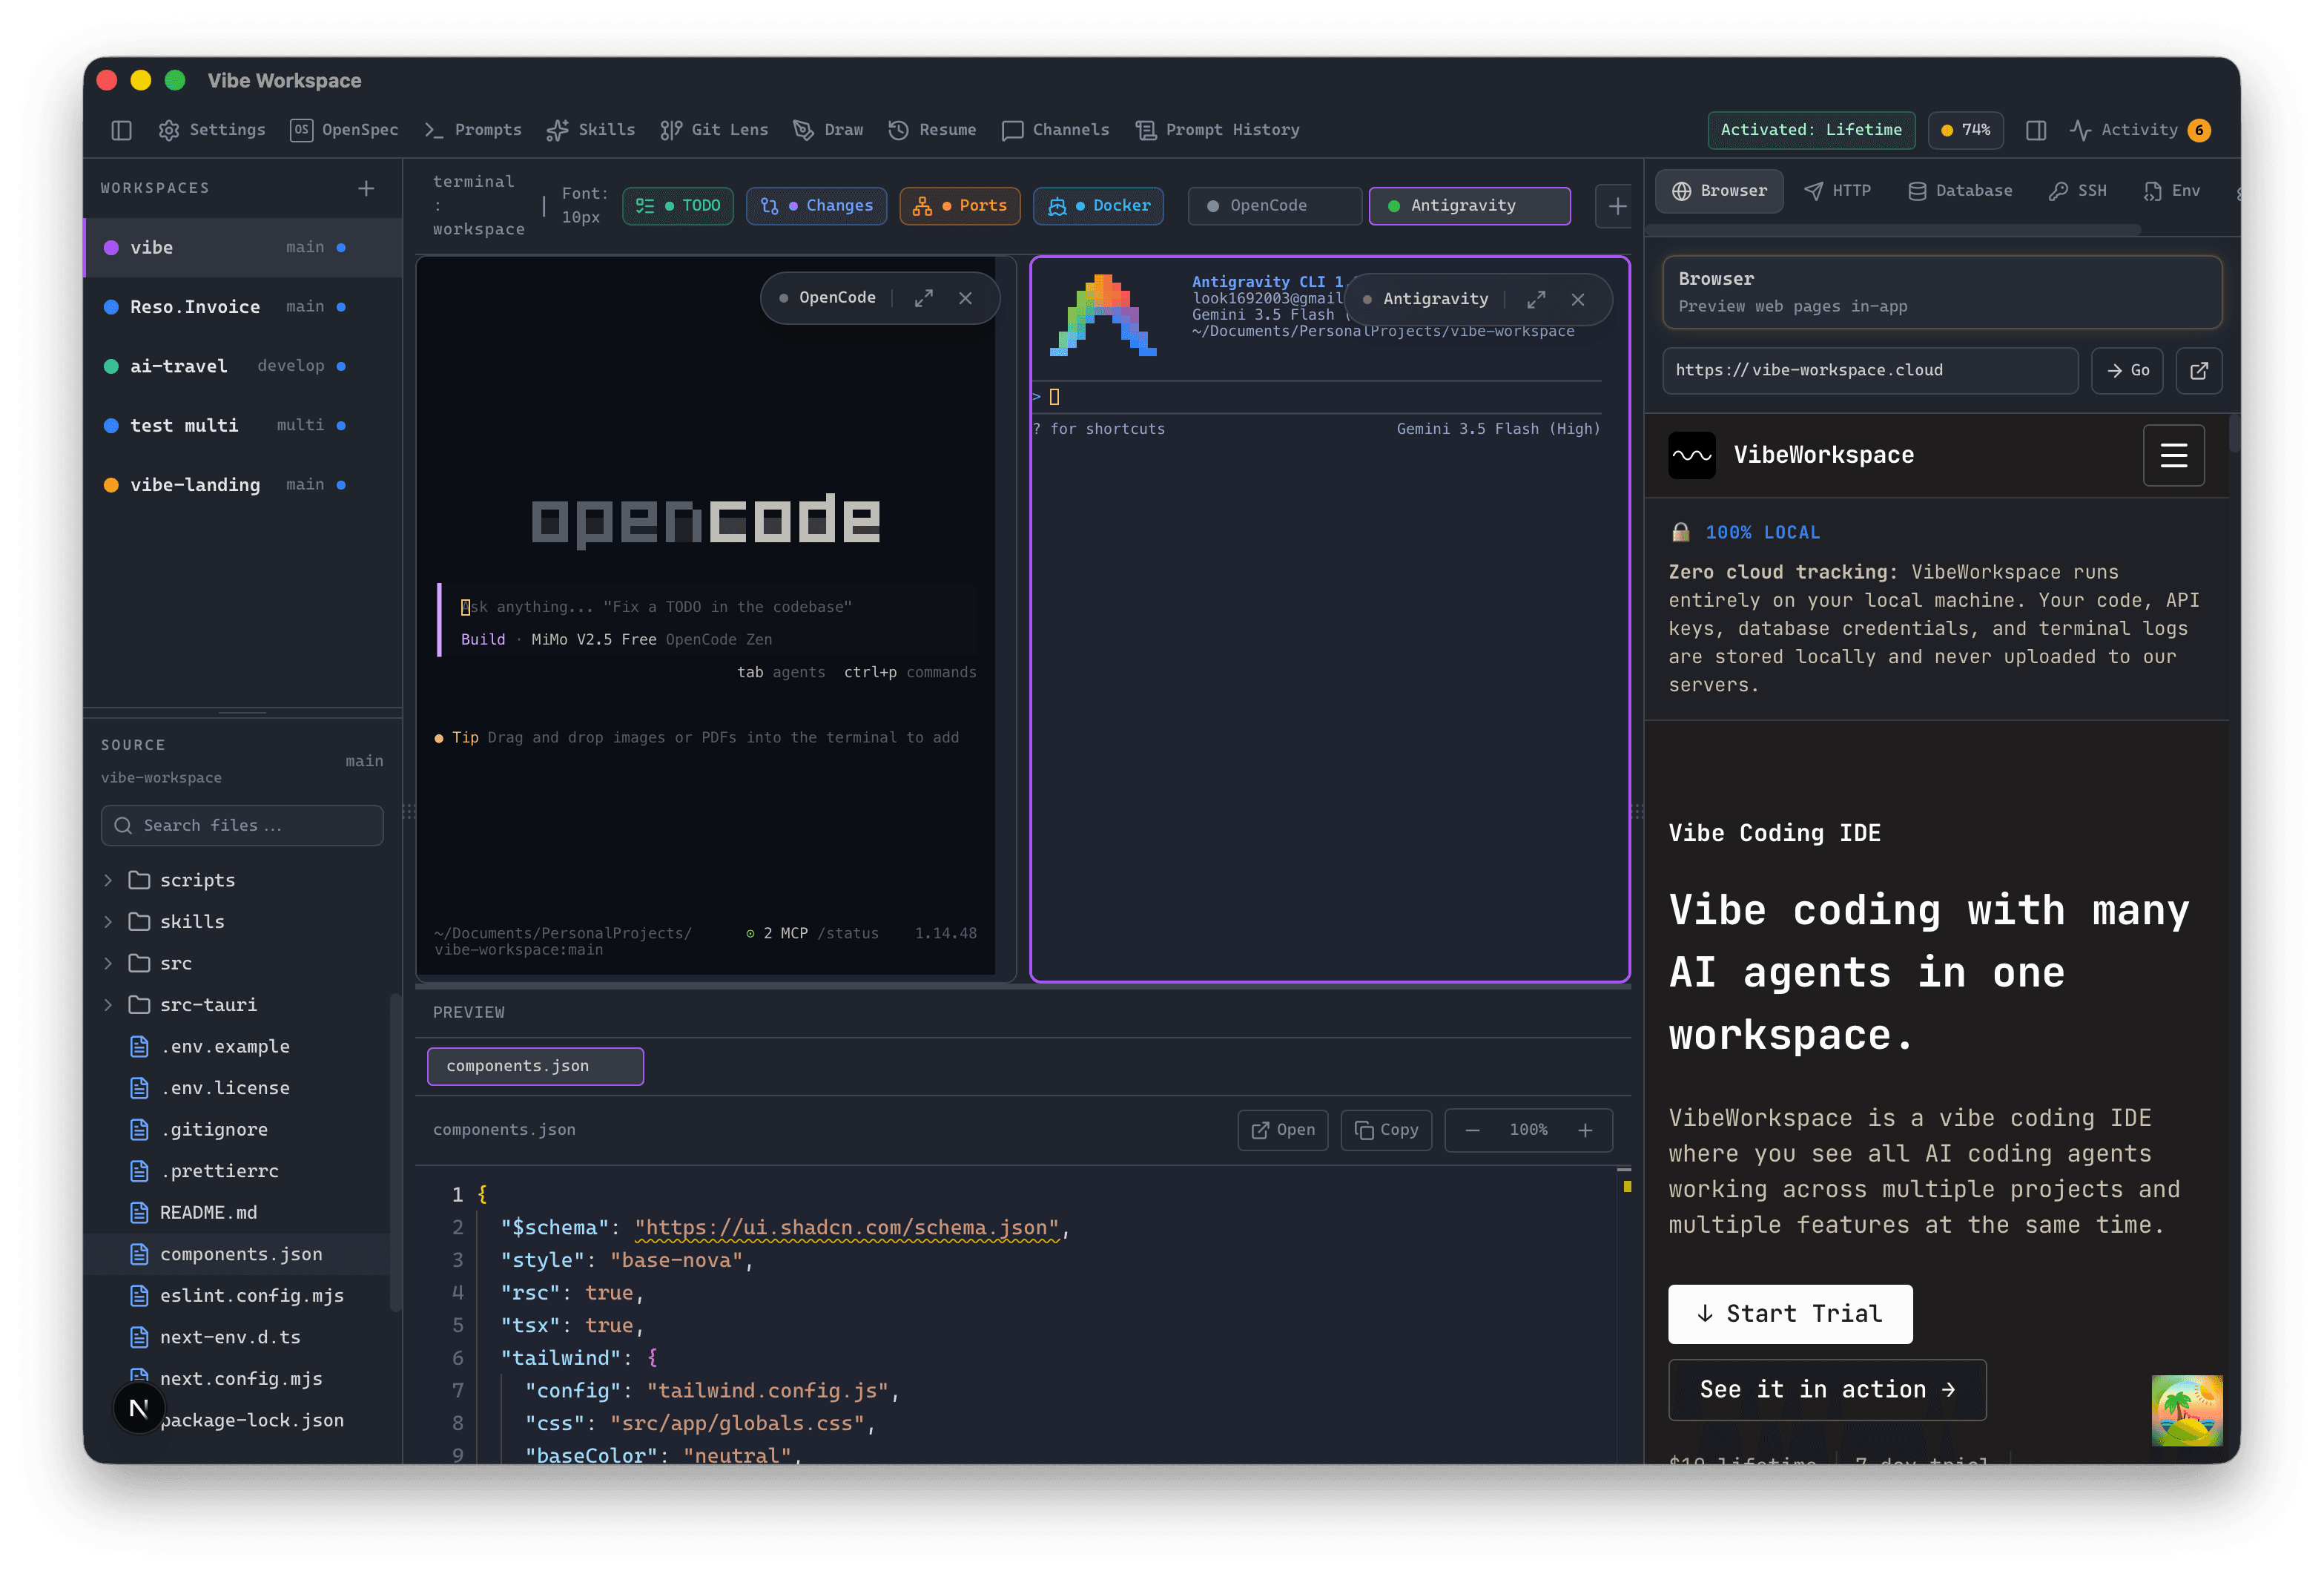Click the Activated: Lifetime badge
2324x1574 pixels.
tap(1811, 130)
